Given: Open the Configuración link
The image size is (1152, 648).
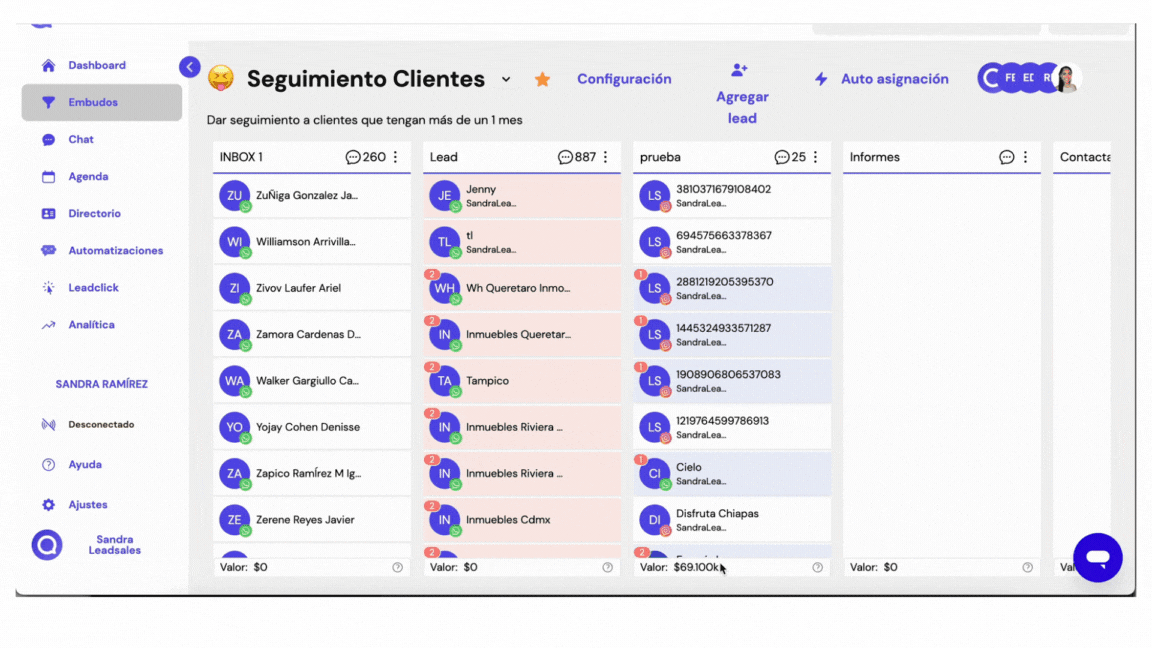Looking at the screenshot, I should 624,79.
